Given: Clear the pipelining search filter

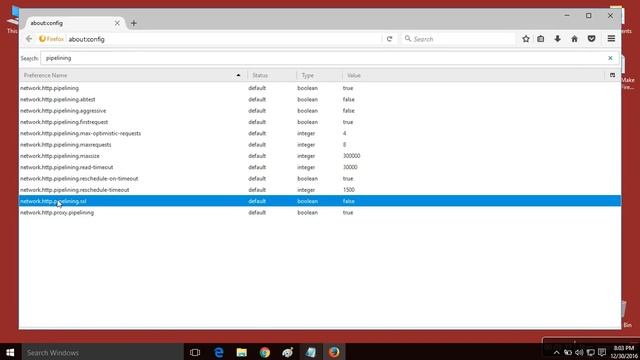Looking at the screenshot, I should point(610,58).
